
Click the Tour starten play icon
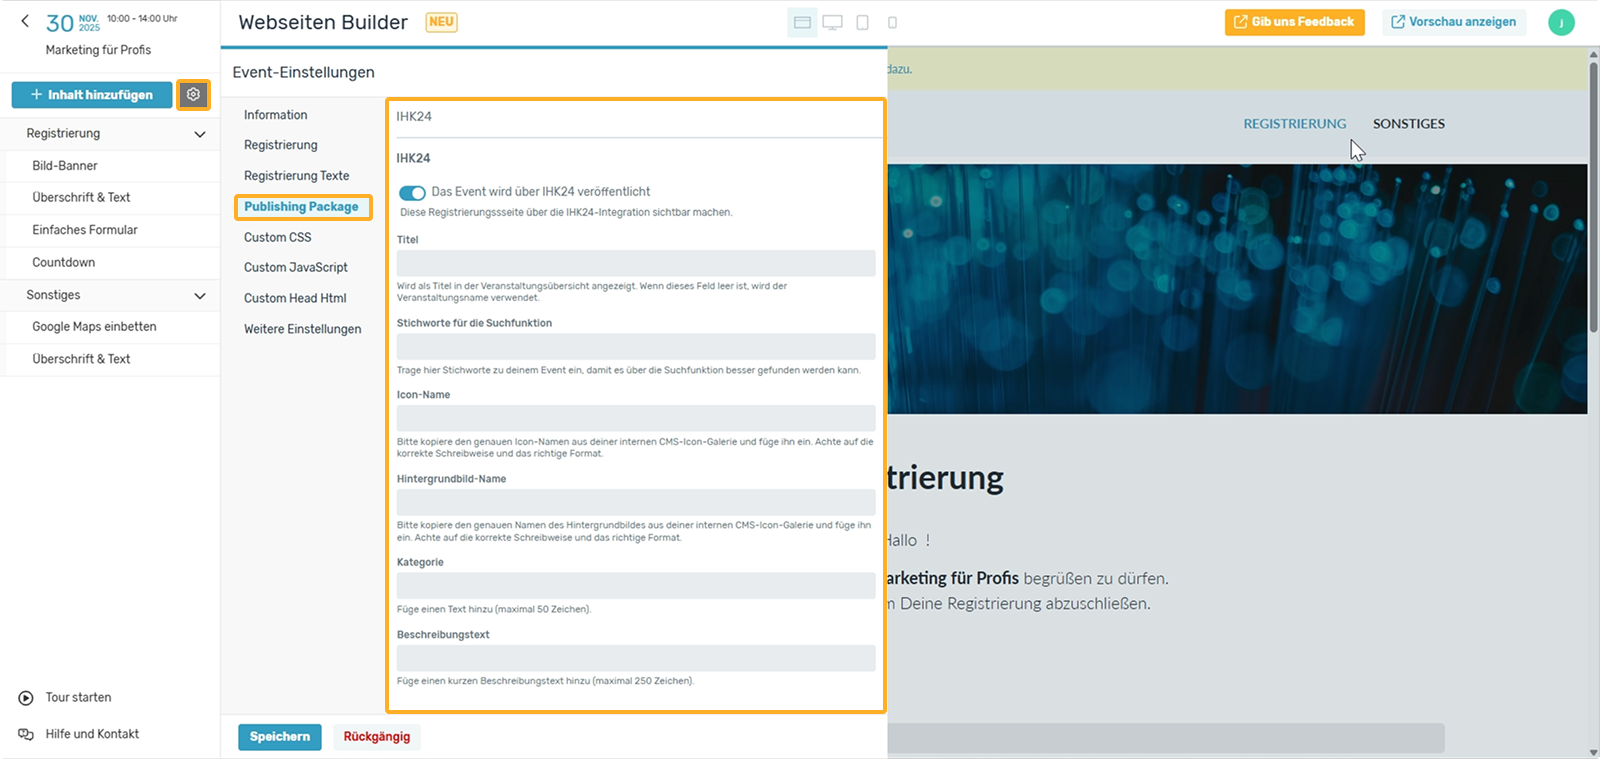pos(26,698)
